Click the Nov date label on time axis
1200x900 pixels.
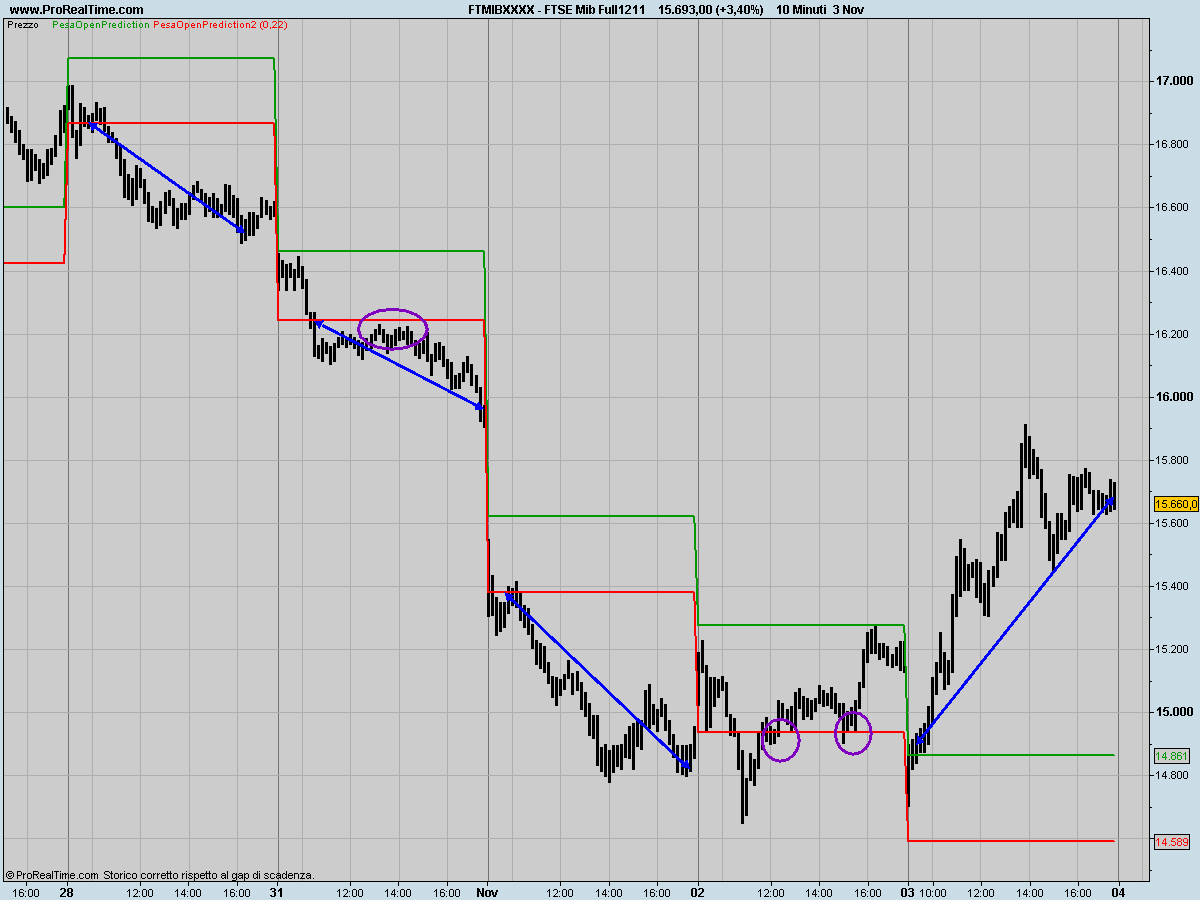click(487, 892)
